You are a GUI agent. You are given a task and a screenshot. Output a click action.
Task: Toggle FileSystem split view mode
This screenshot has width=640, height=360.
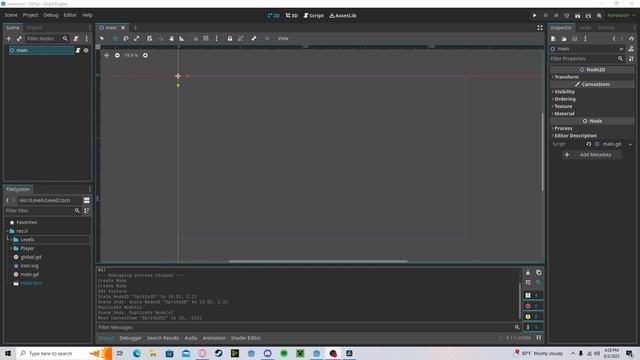(87, 200)
